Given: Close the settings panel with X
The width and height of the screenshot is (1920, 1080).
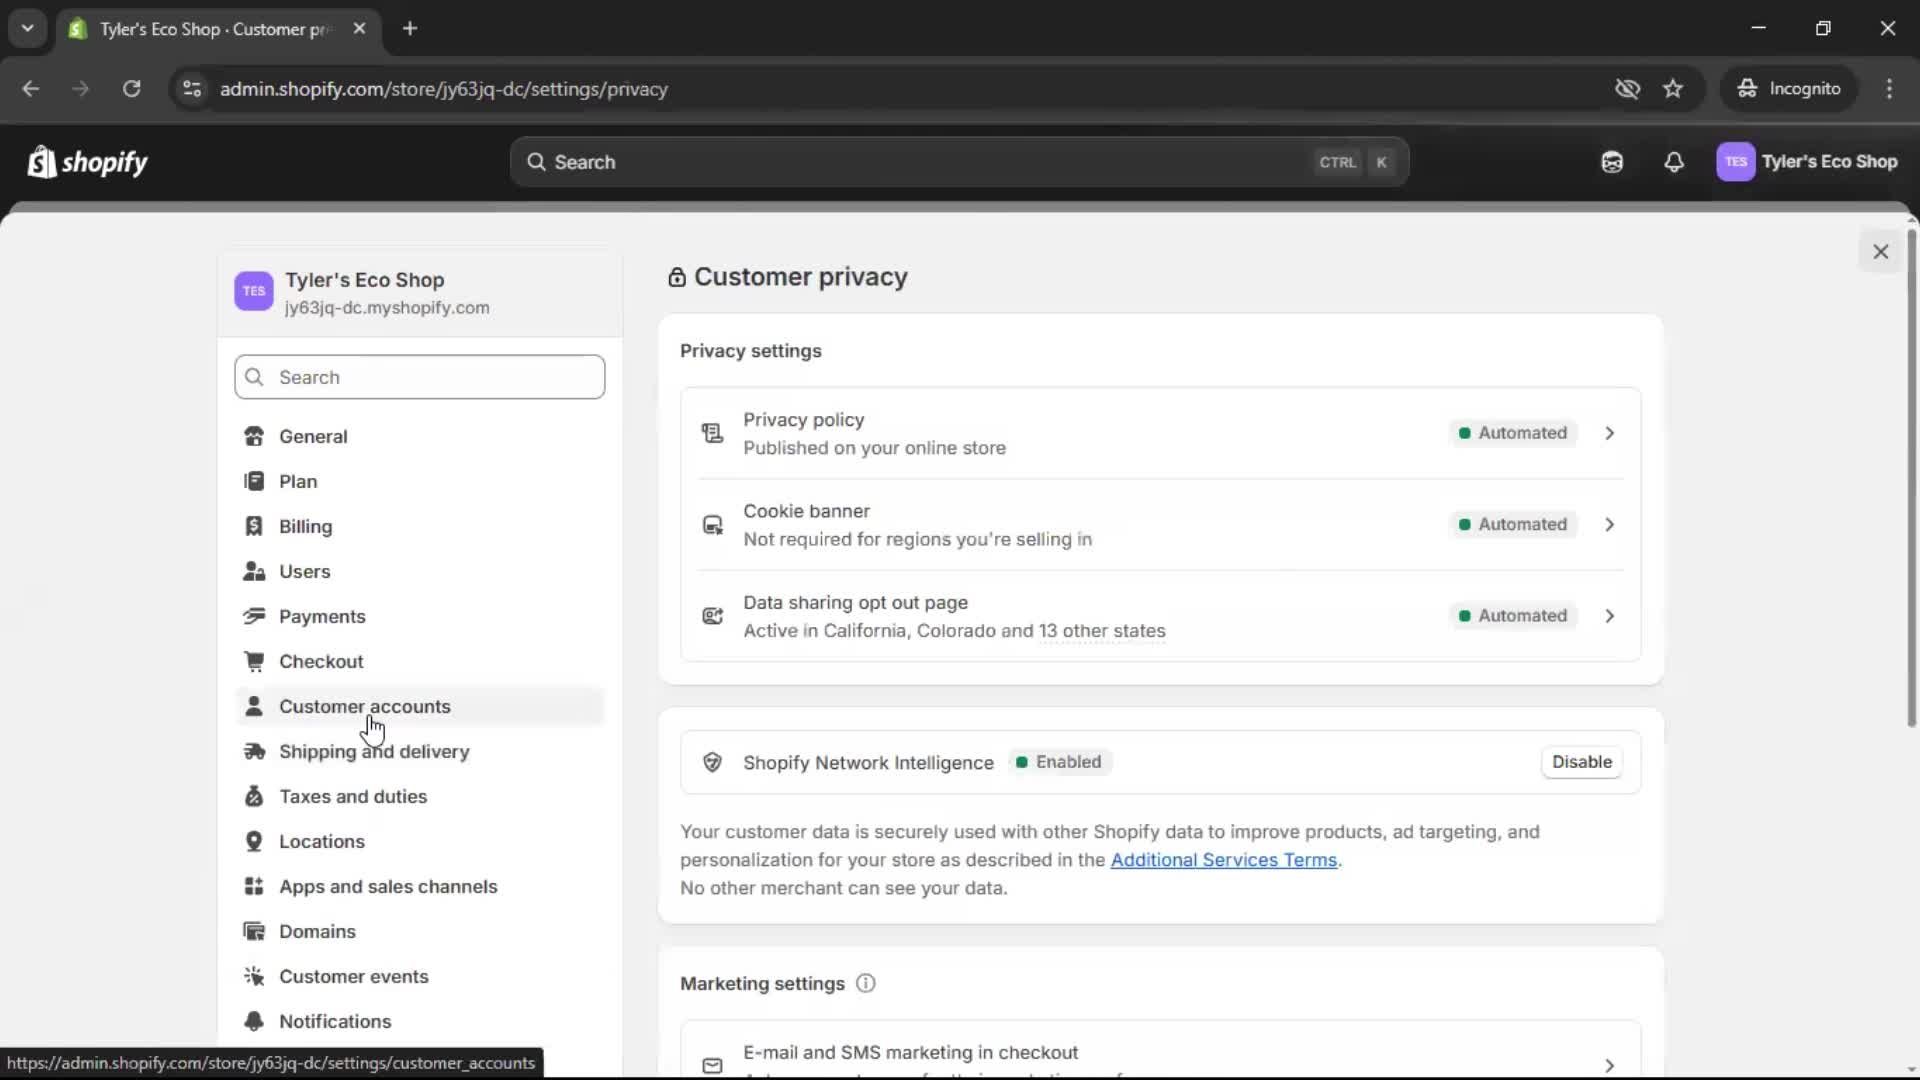Looking at the screenshot, I should coord(1880,252).
